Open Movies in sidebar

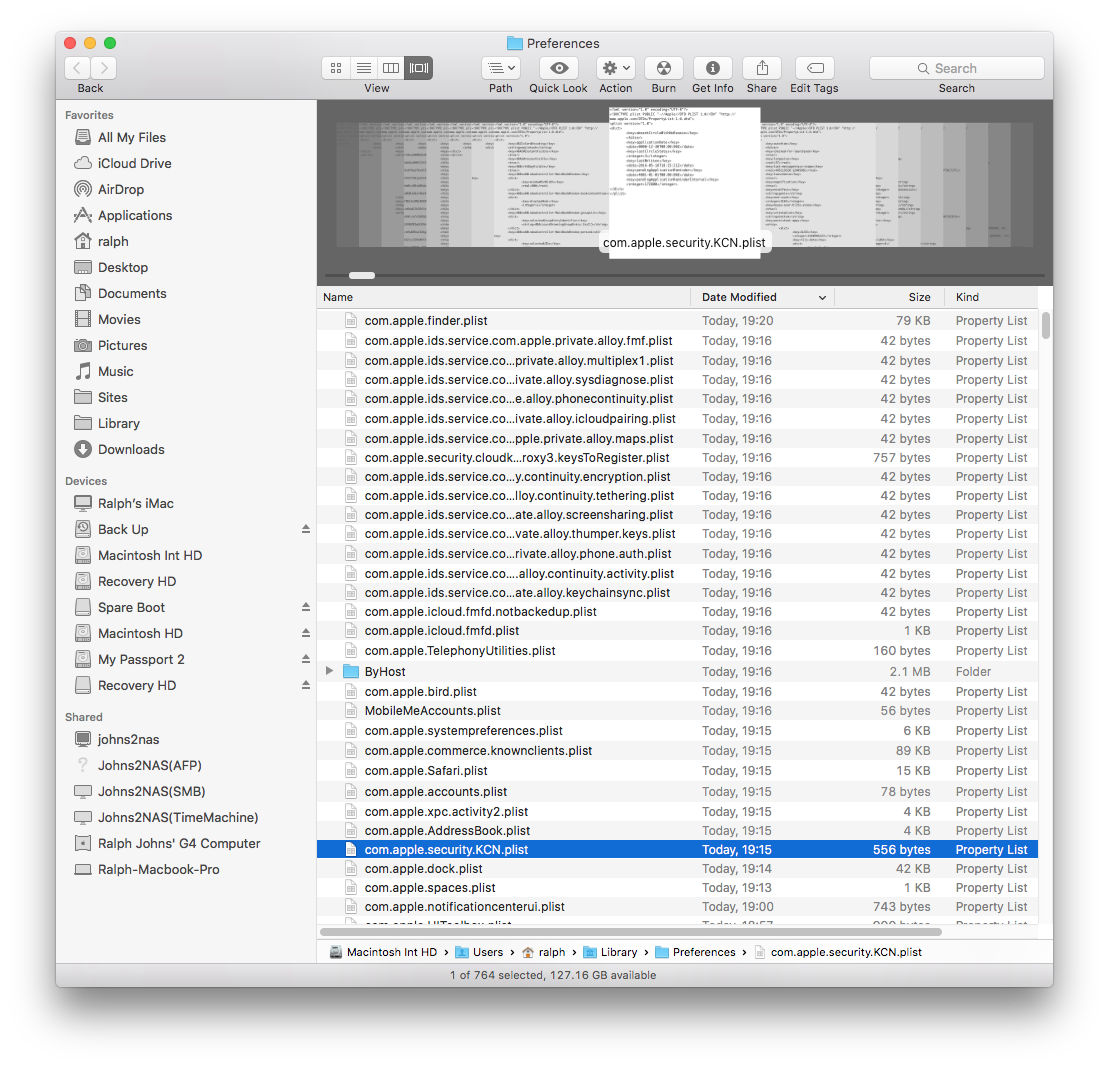119,320
